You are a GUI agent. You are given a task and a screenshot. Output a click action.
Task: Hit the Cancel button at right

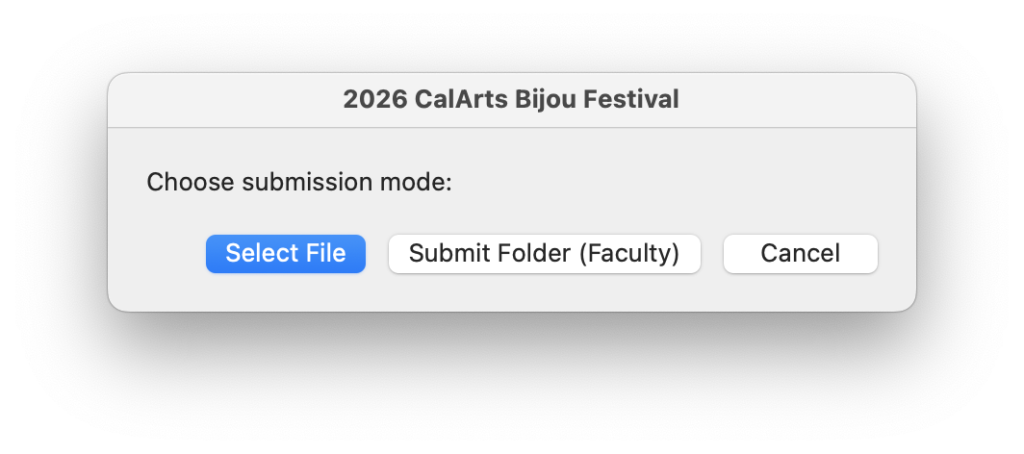pyautogui.click(x=800, y=254)
